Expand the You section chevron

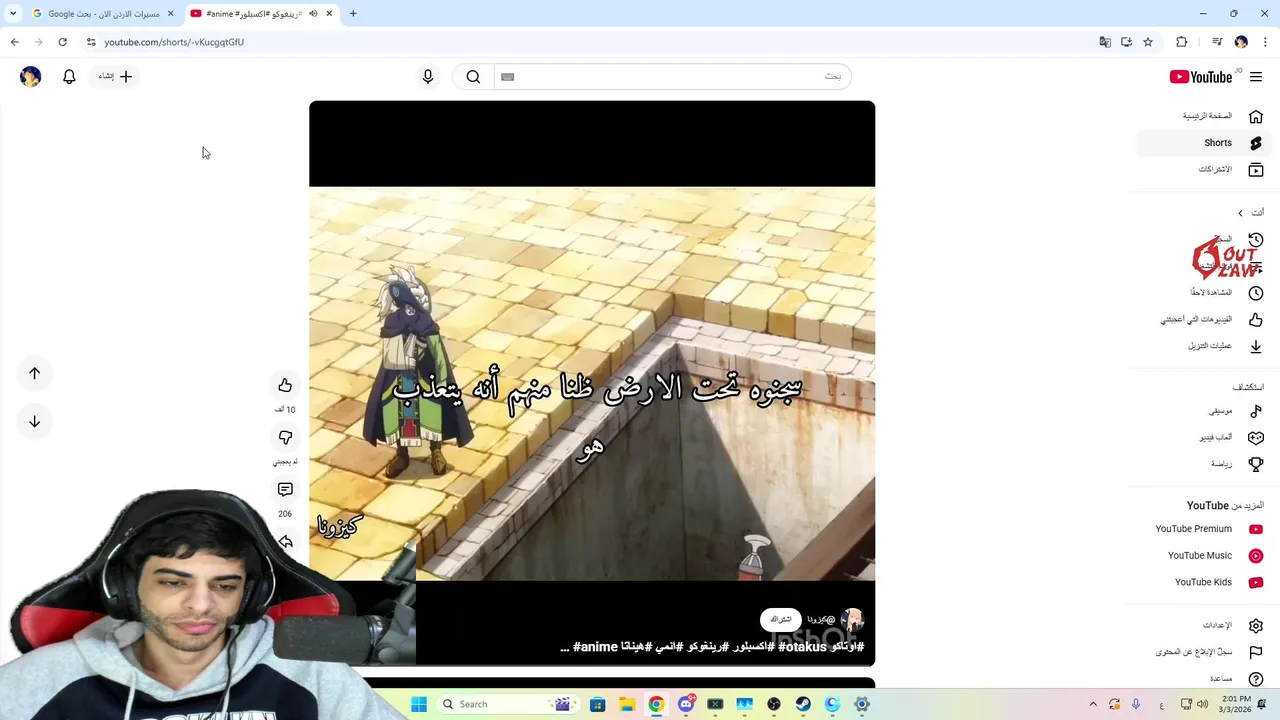(x=1241, y=213)
